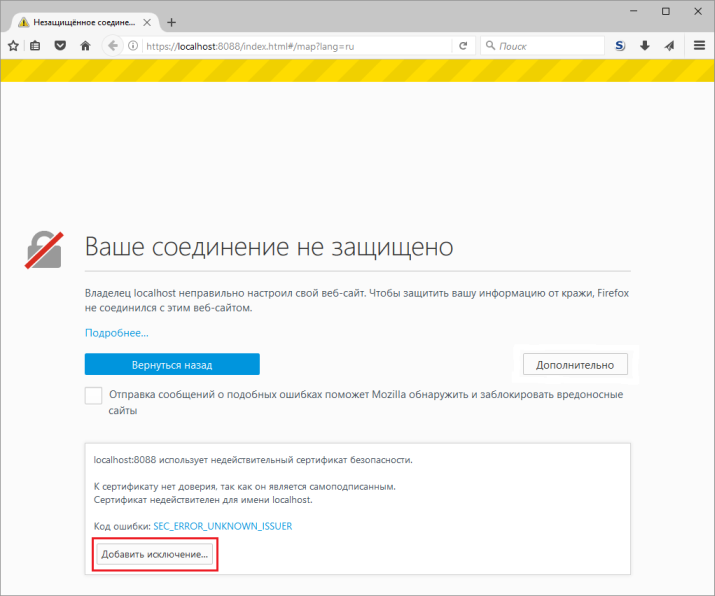Viewport: 715px width, 596px height.
Task: Open the Подробнее… link
Action: (x=117, y=333)
